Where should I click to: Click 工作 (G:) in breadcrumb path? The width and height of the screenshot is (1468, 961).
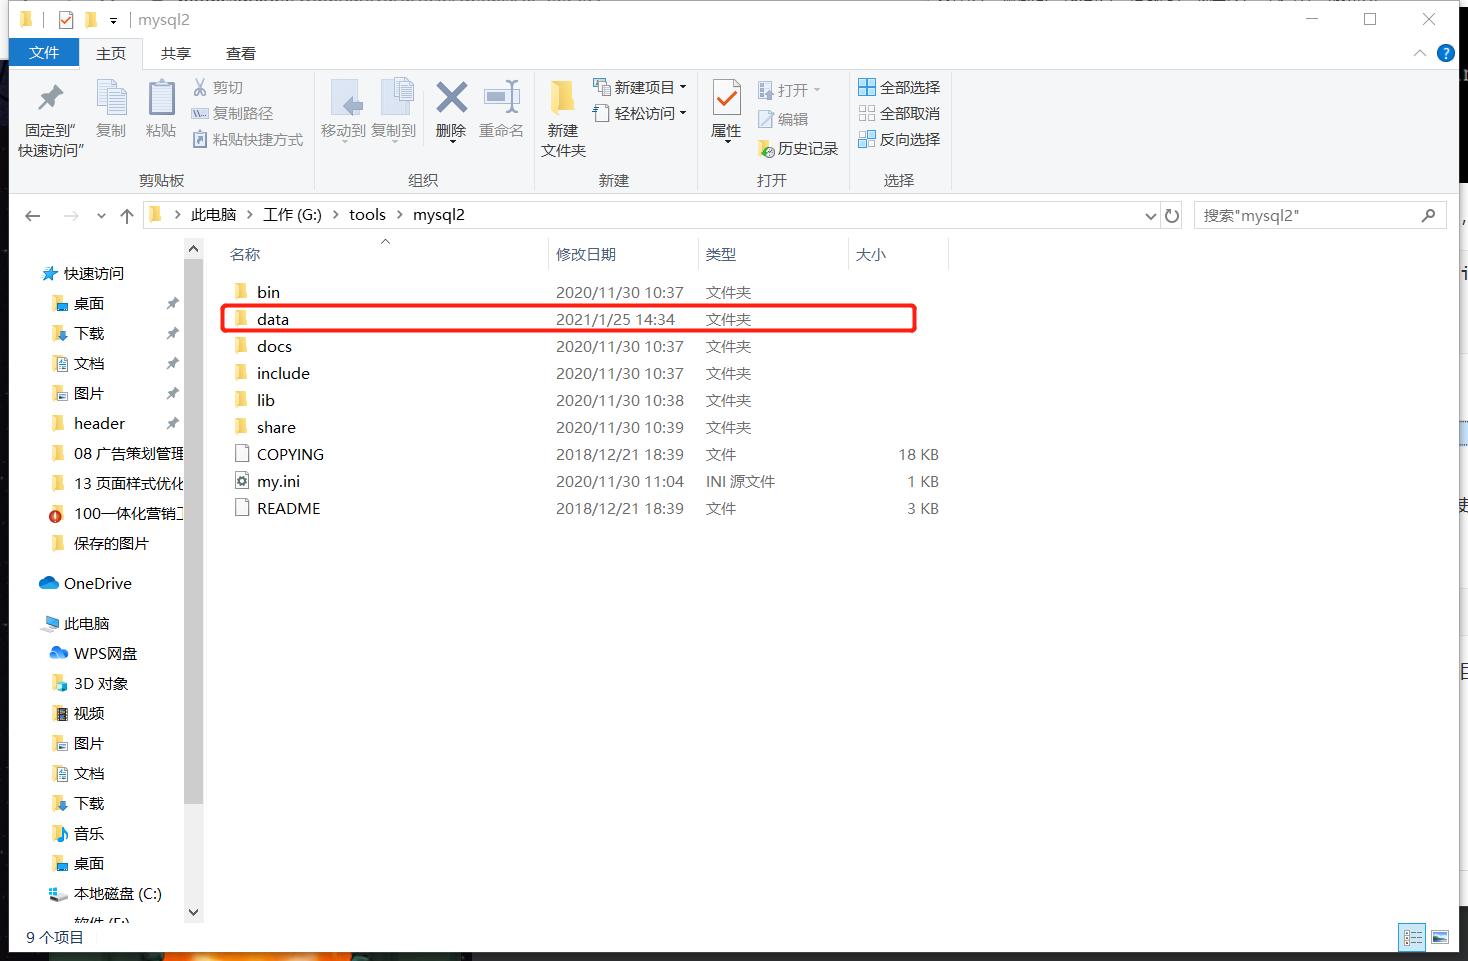click(x=292, y=215)
